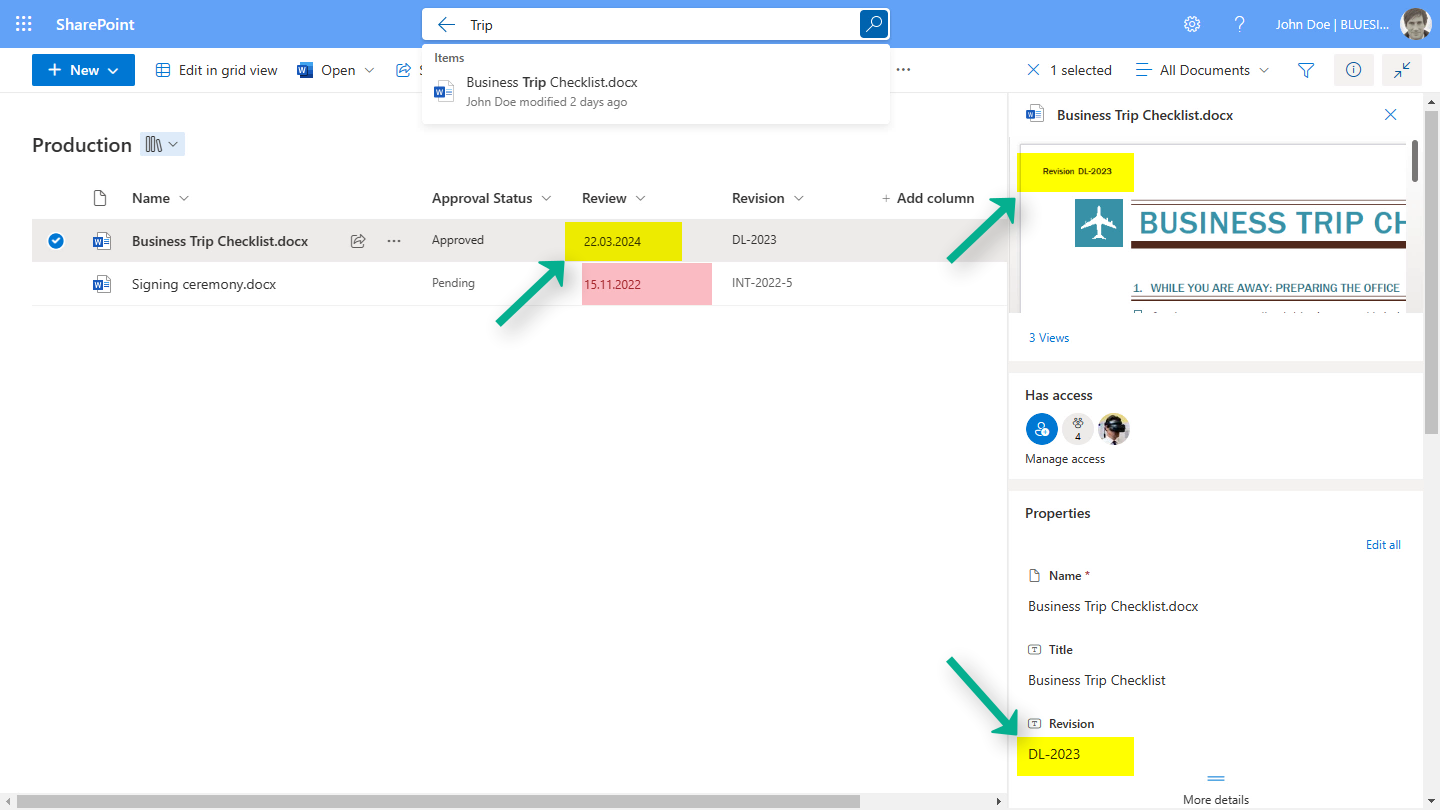This screenshot has width=1440, height=810.
Task: Click the search magnifier icon
Action: 872,23
